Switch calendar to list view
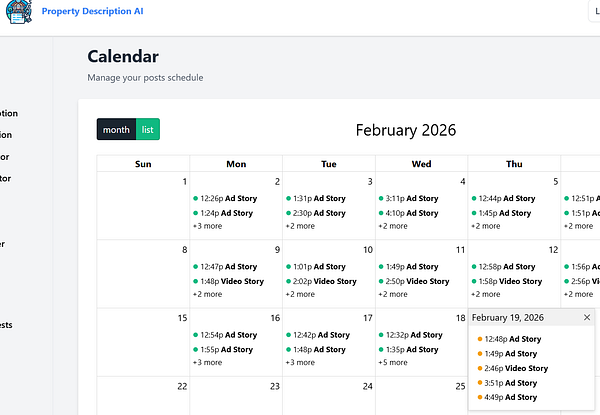 tap(147, 129)
